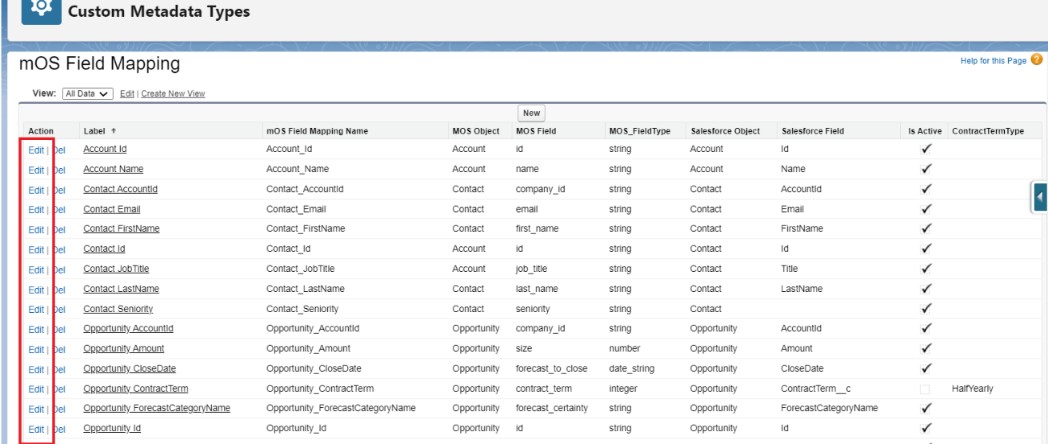Open the Opportunity CloseDate label link
The width and height of the screenshot is (1048, 444).
coord(130,369)
